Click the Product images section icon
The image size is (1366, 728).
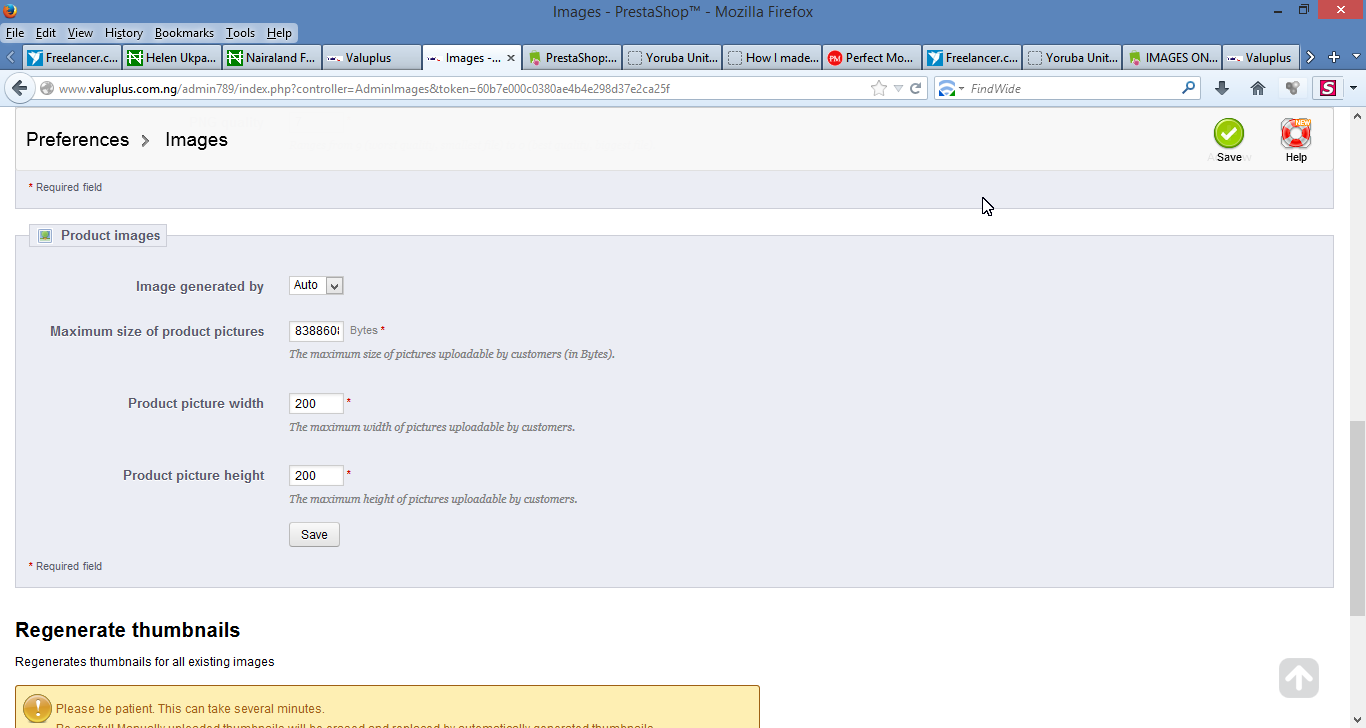coord(45,236)
